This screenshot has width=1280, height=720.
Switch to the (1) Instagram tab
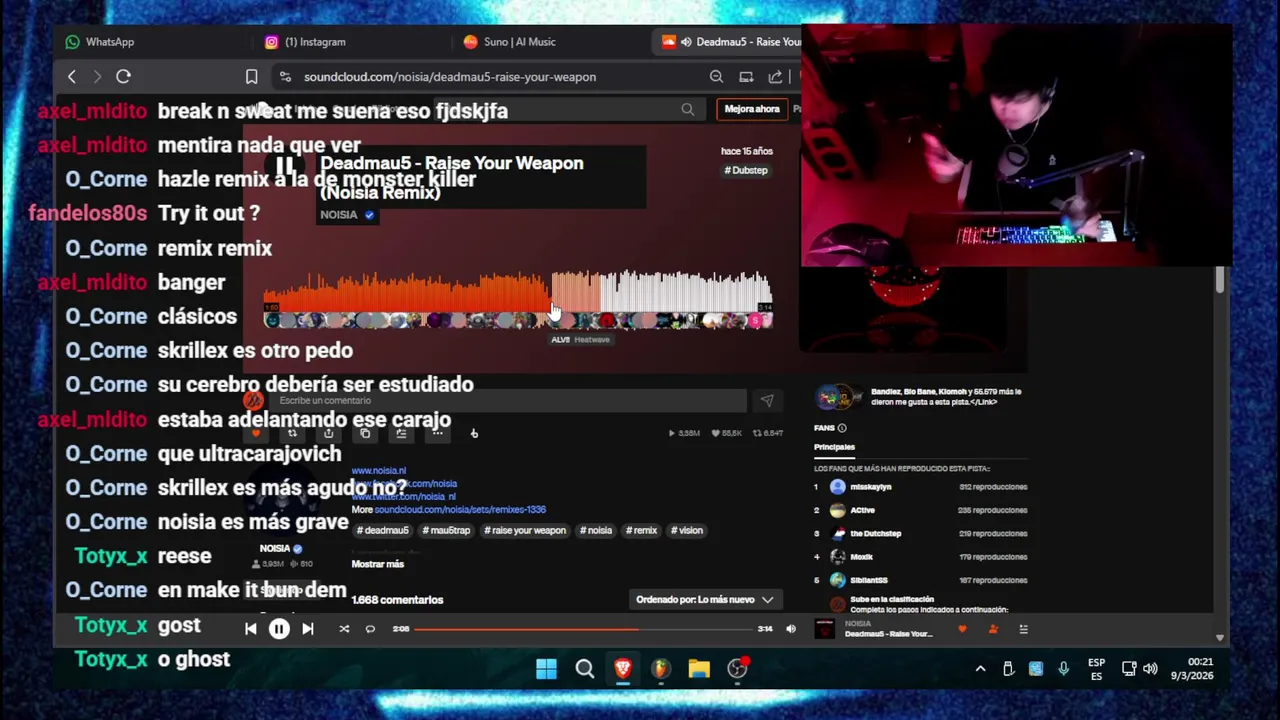coord(306,42)
